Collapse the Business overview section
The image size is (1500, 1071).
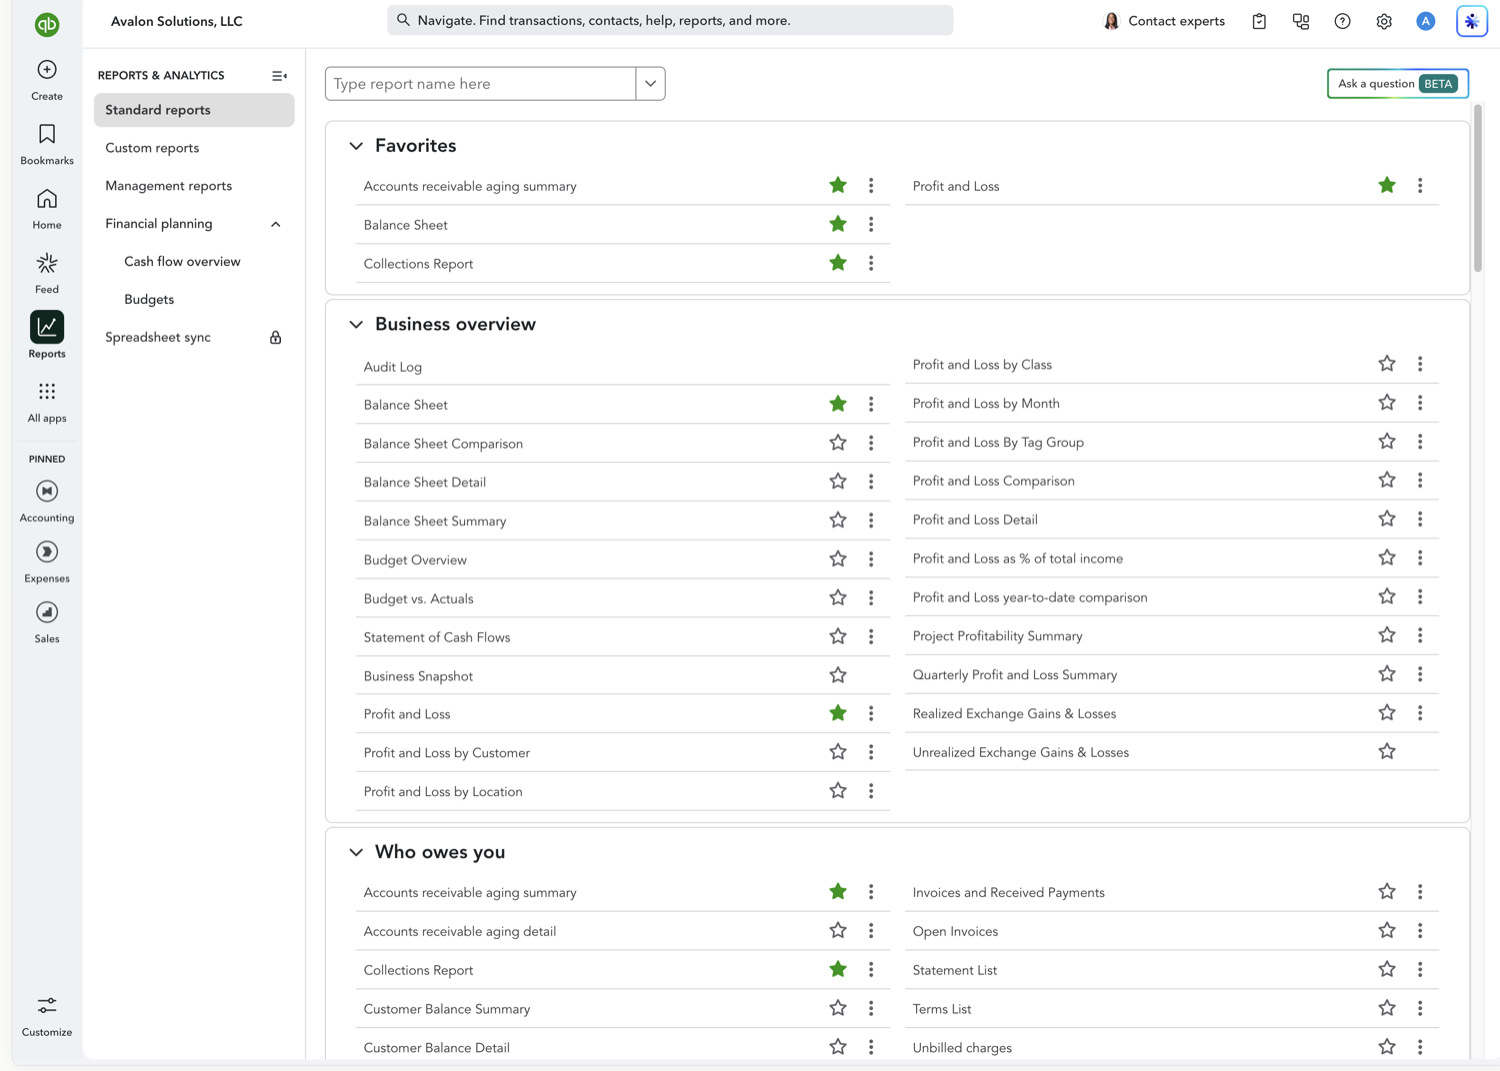tap(356, 325)
